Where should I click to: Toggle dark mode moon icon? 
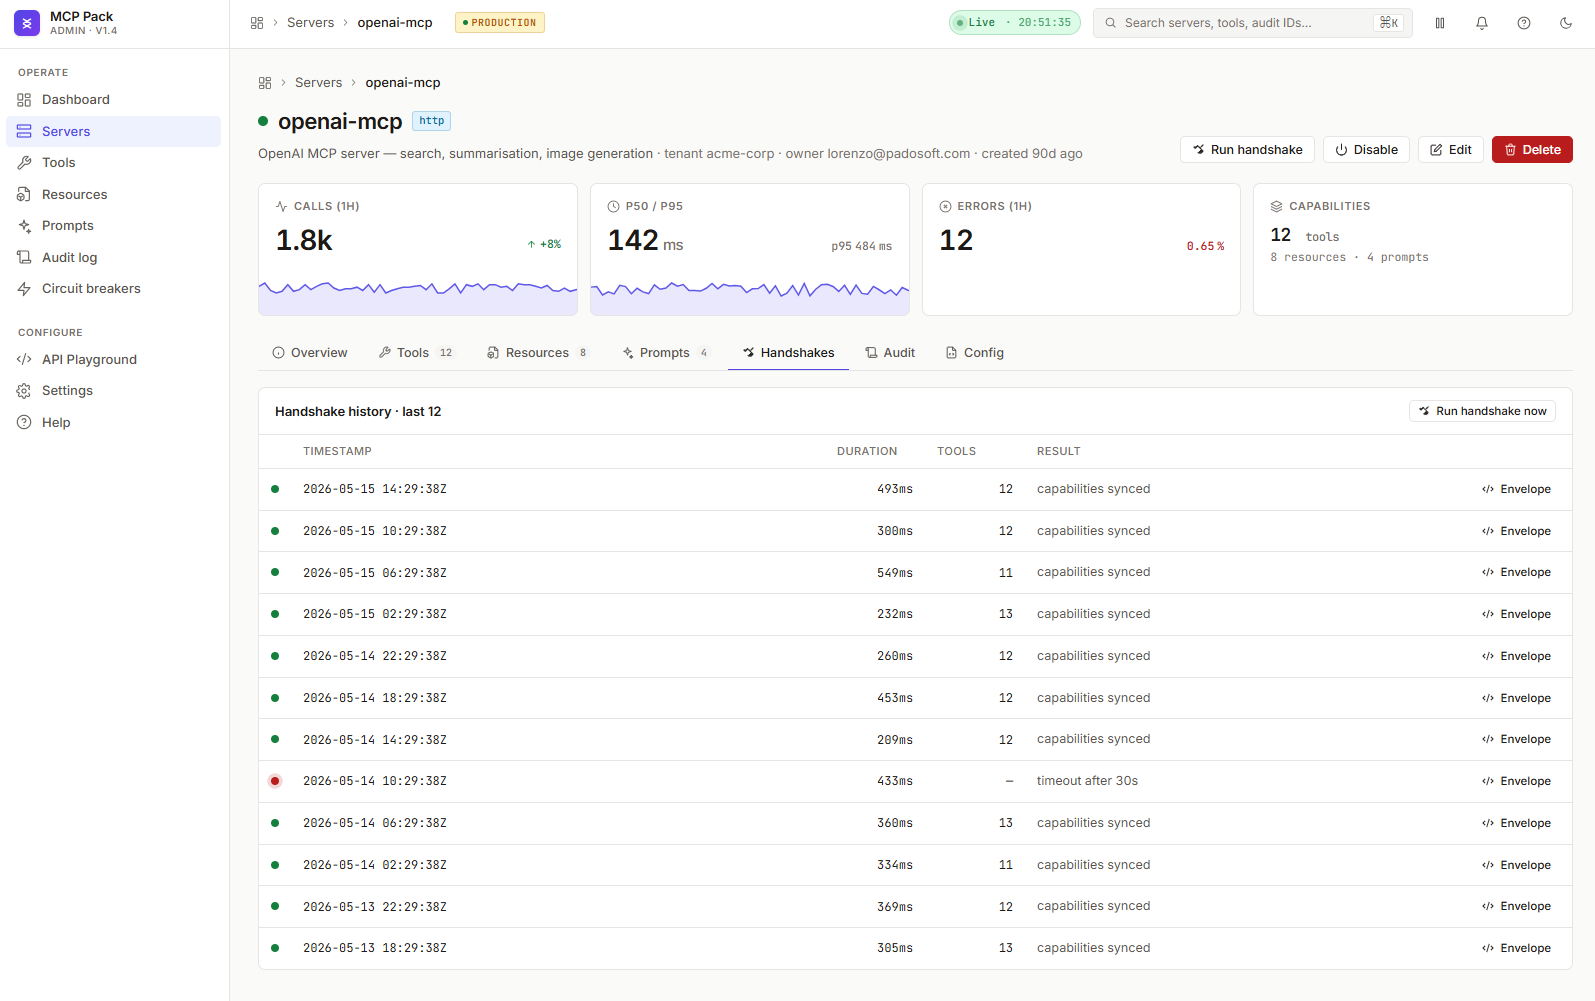coord(1566,23)
